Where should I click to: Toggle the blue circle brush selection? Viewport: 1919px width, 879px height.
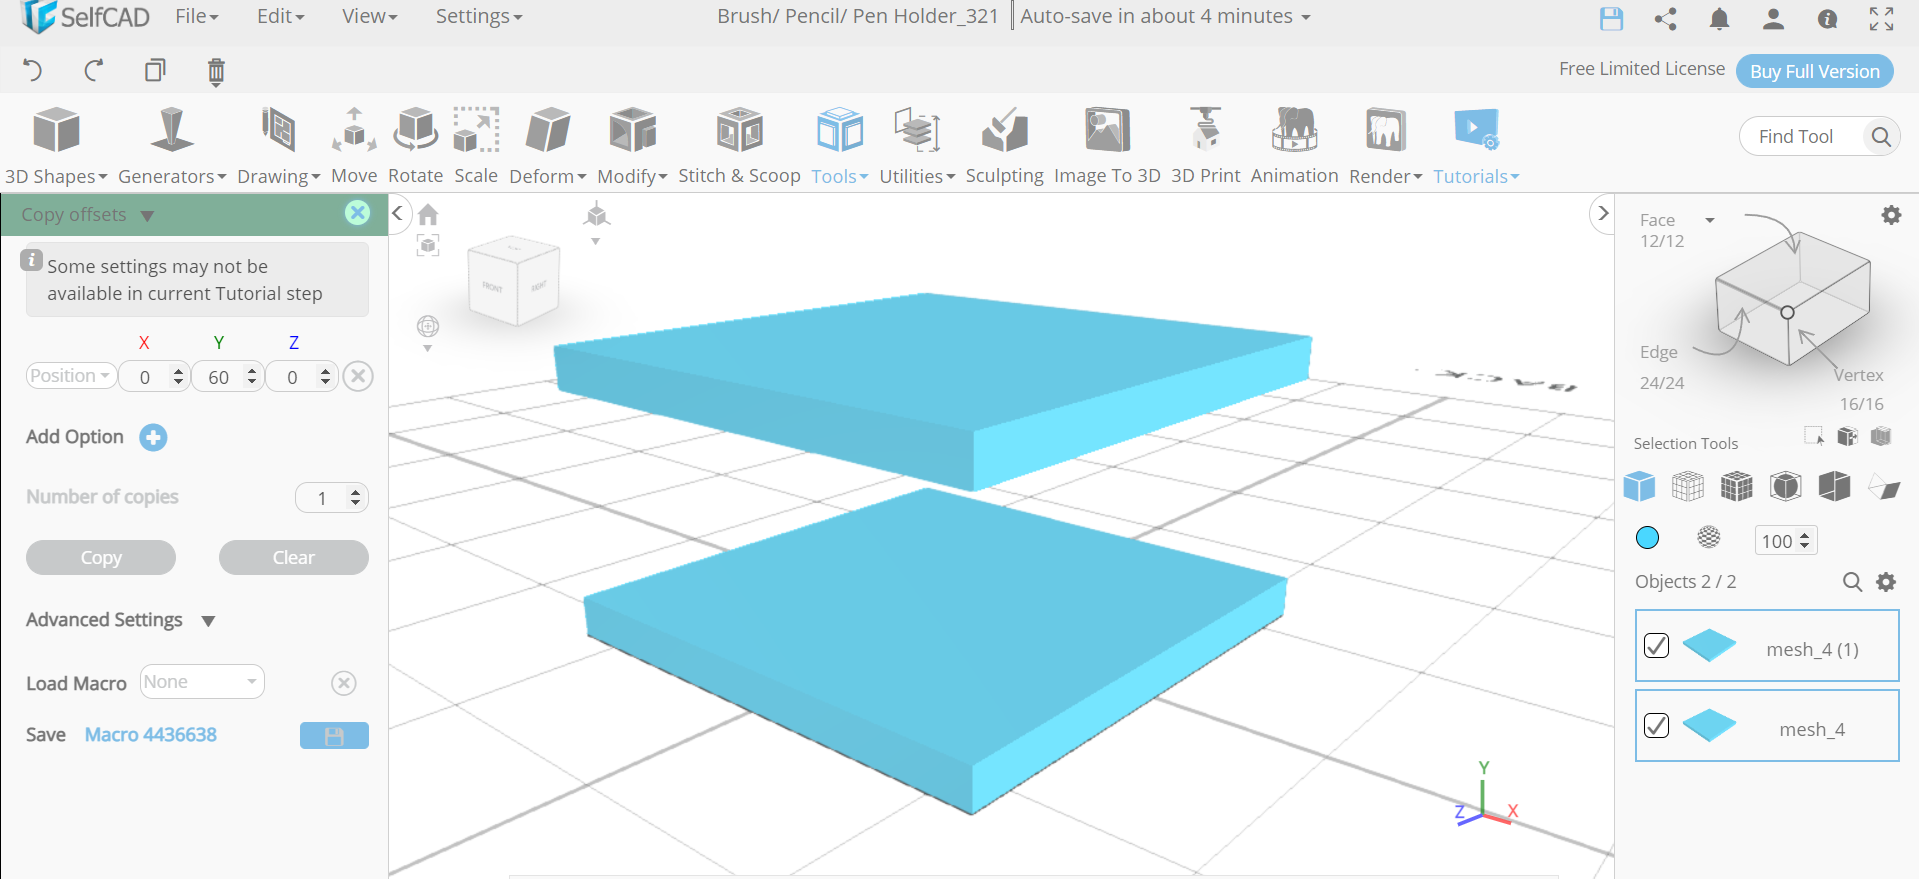pos(1647,538)
